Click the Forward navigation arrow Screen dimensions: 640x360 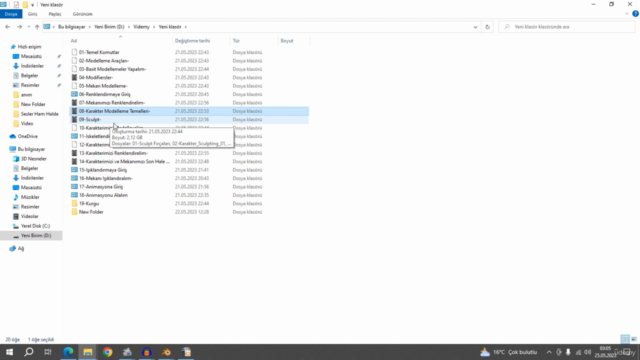pyautogui.click(x=19, y=27)
